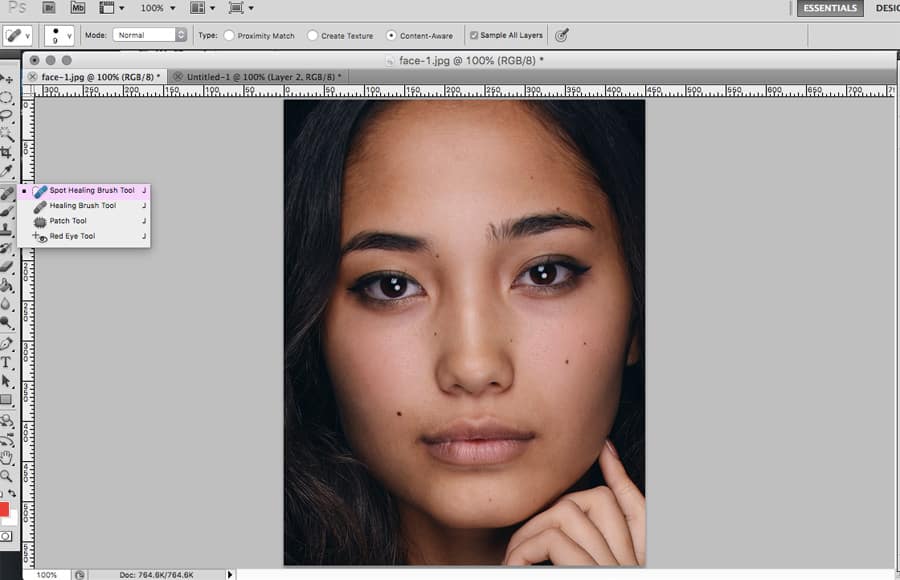This screenshot has height=580, width=900.
Task: Click the Clone Stamp tool
Action: pos(7,229)
